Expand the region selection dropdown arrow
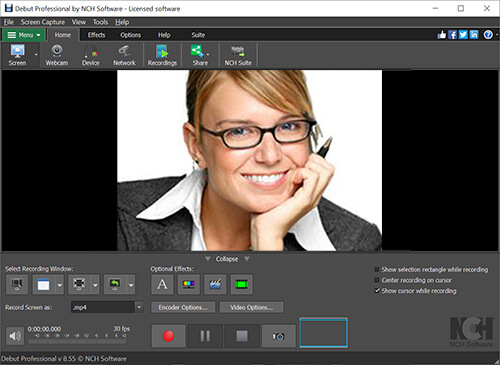Image resolution: width=500 pixels, height=365 pixels. tap(95, 285)
